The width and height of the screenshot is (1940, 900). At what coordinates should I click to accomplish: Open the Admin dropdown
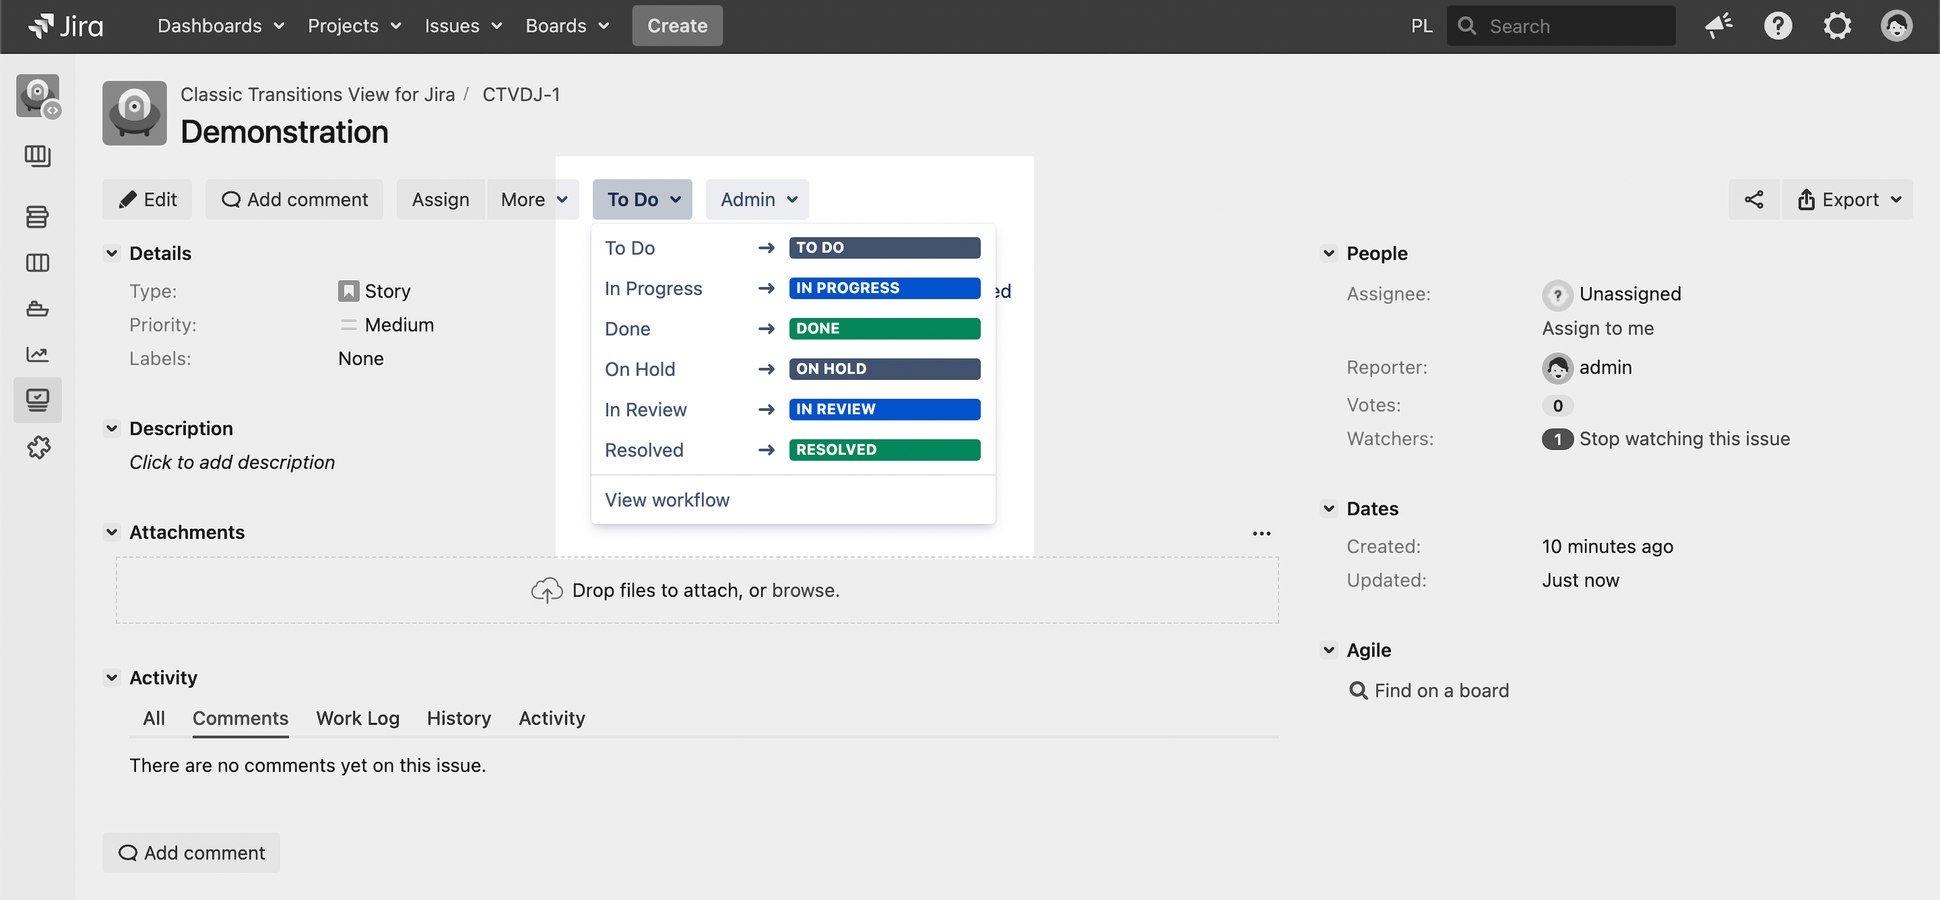point(757,200)
